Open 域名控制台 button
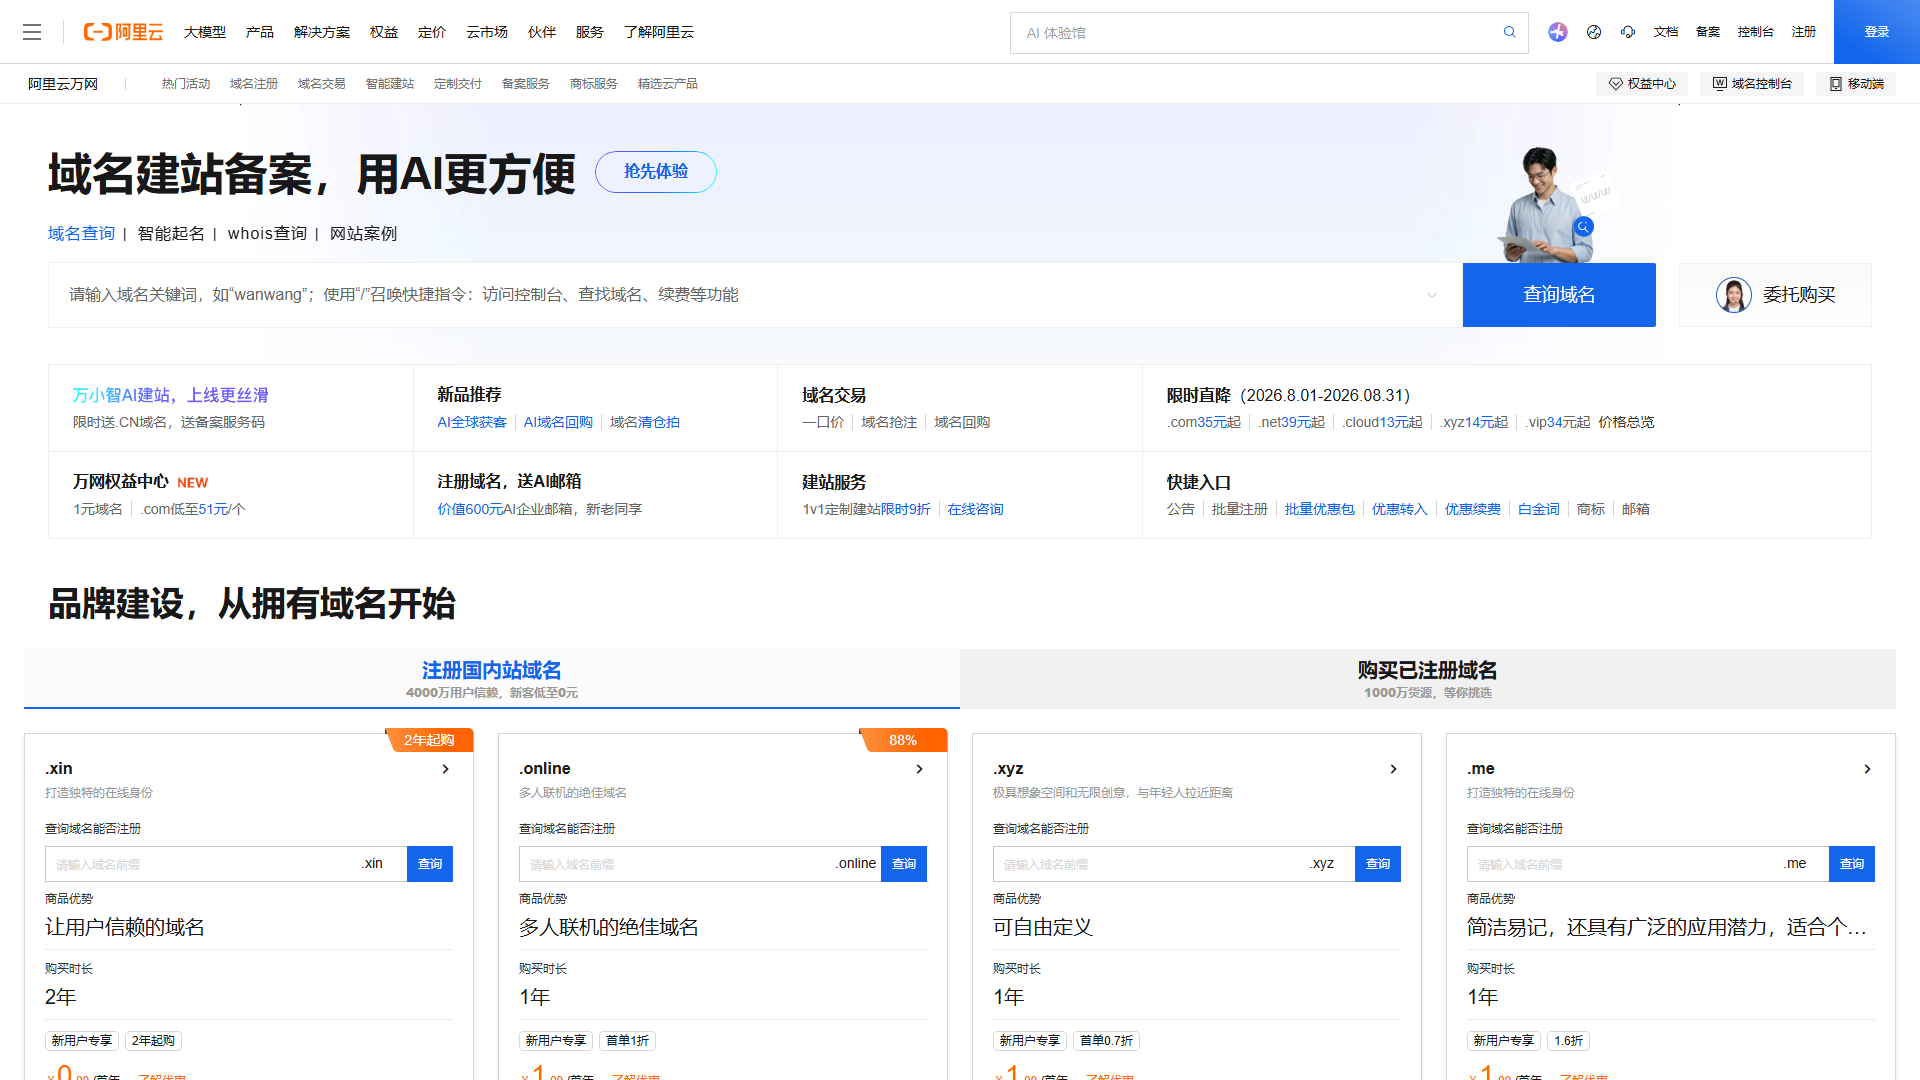This screenshot has width=1920, height=1080. click(1752, 84)
